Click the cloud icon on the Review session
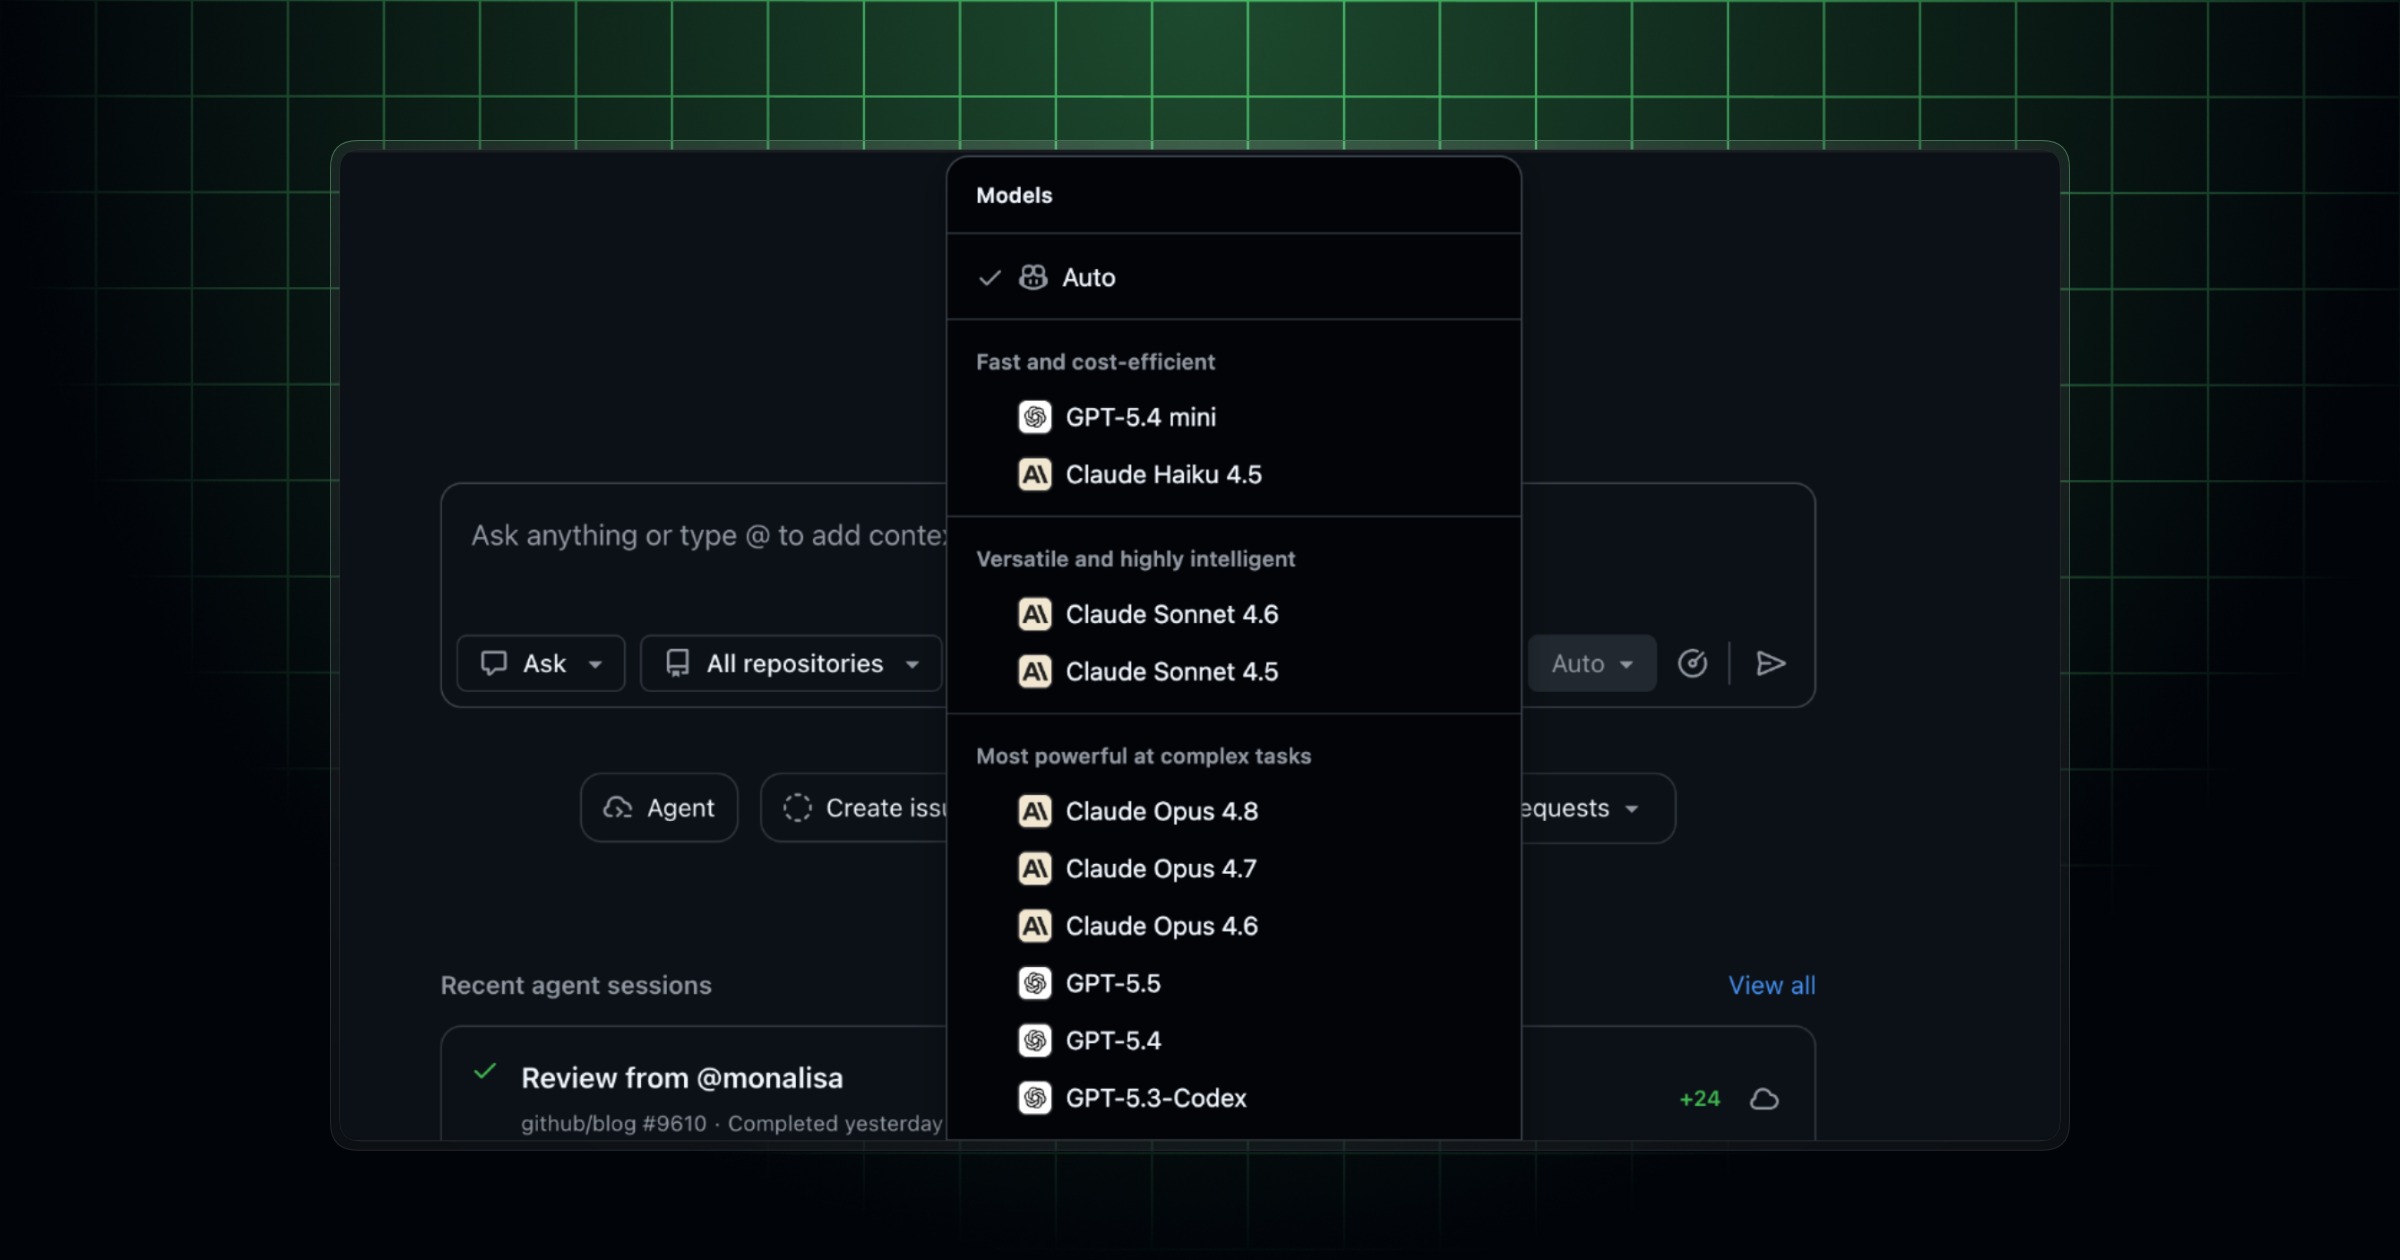 click(x=1764, y=1099)
